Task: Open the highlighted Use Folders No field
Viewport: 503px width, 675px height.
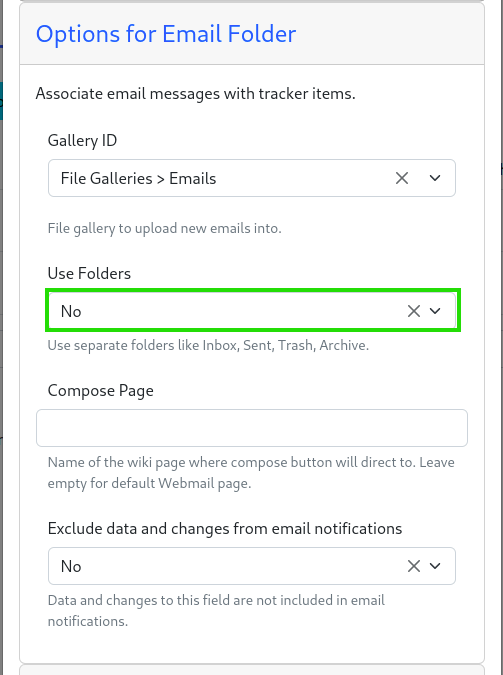Action: click(x=252, y=311)
